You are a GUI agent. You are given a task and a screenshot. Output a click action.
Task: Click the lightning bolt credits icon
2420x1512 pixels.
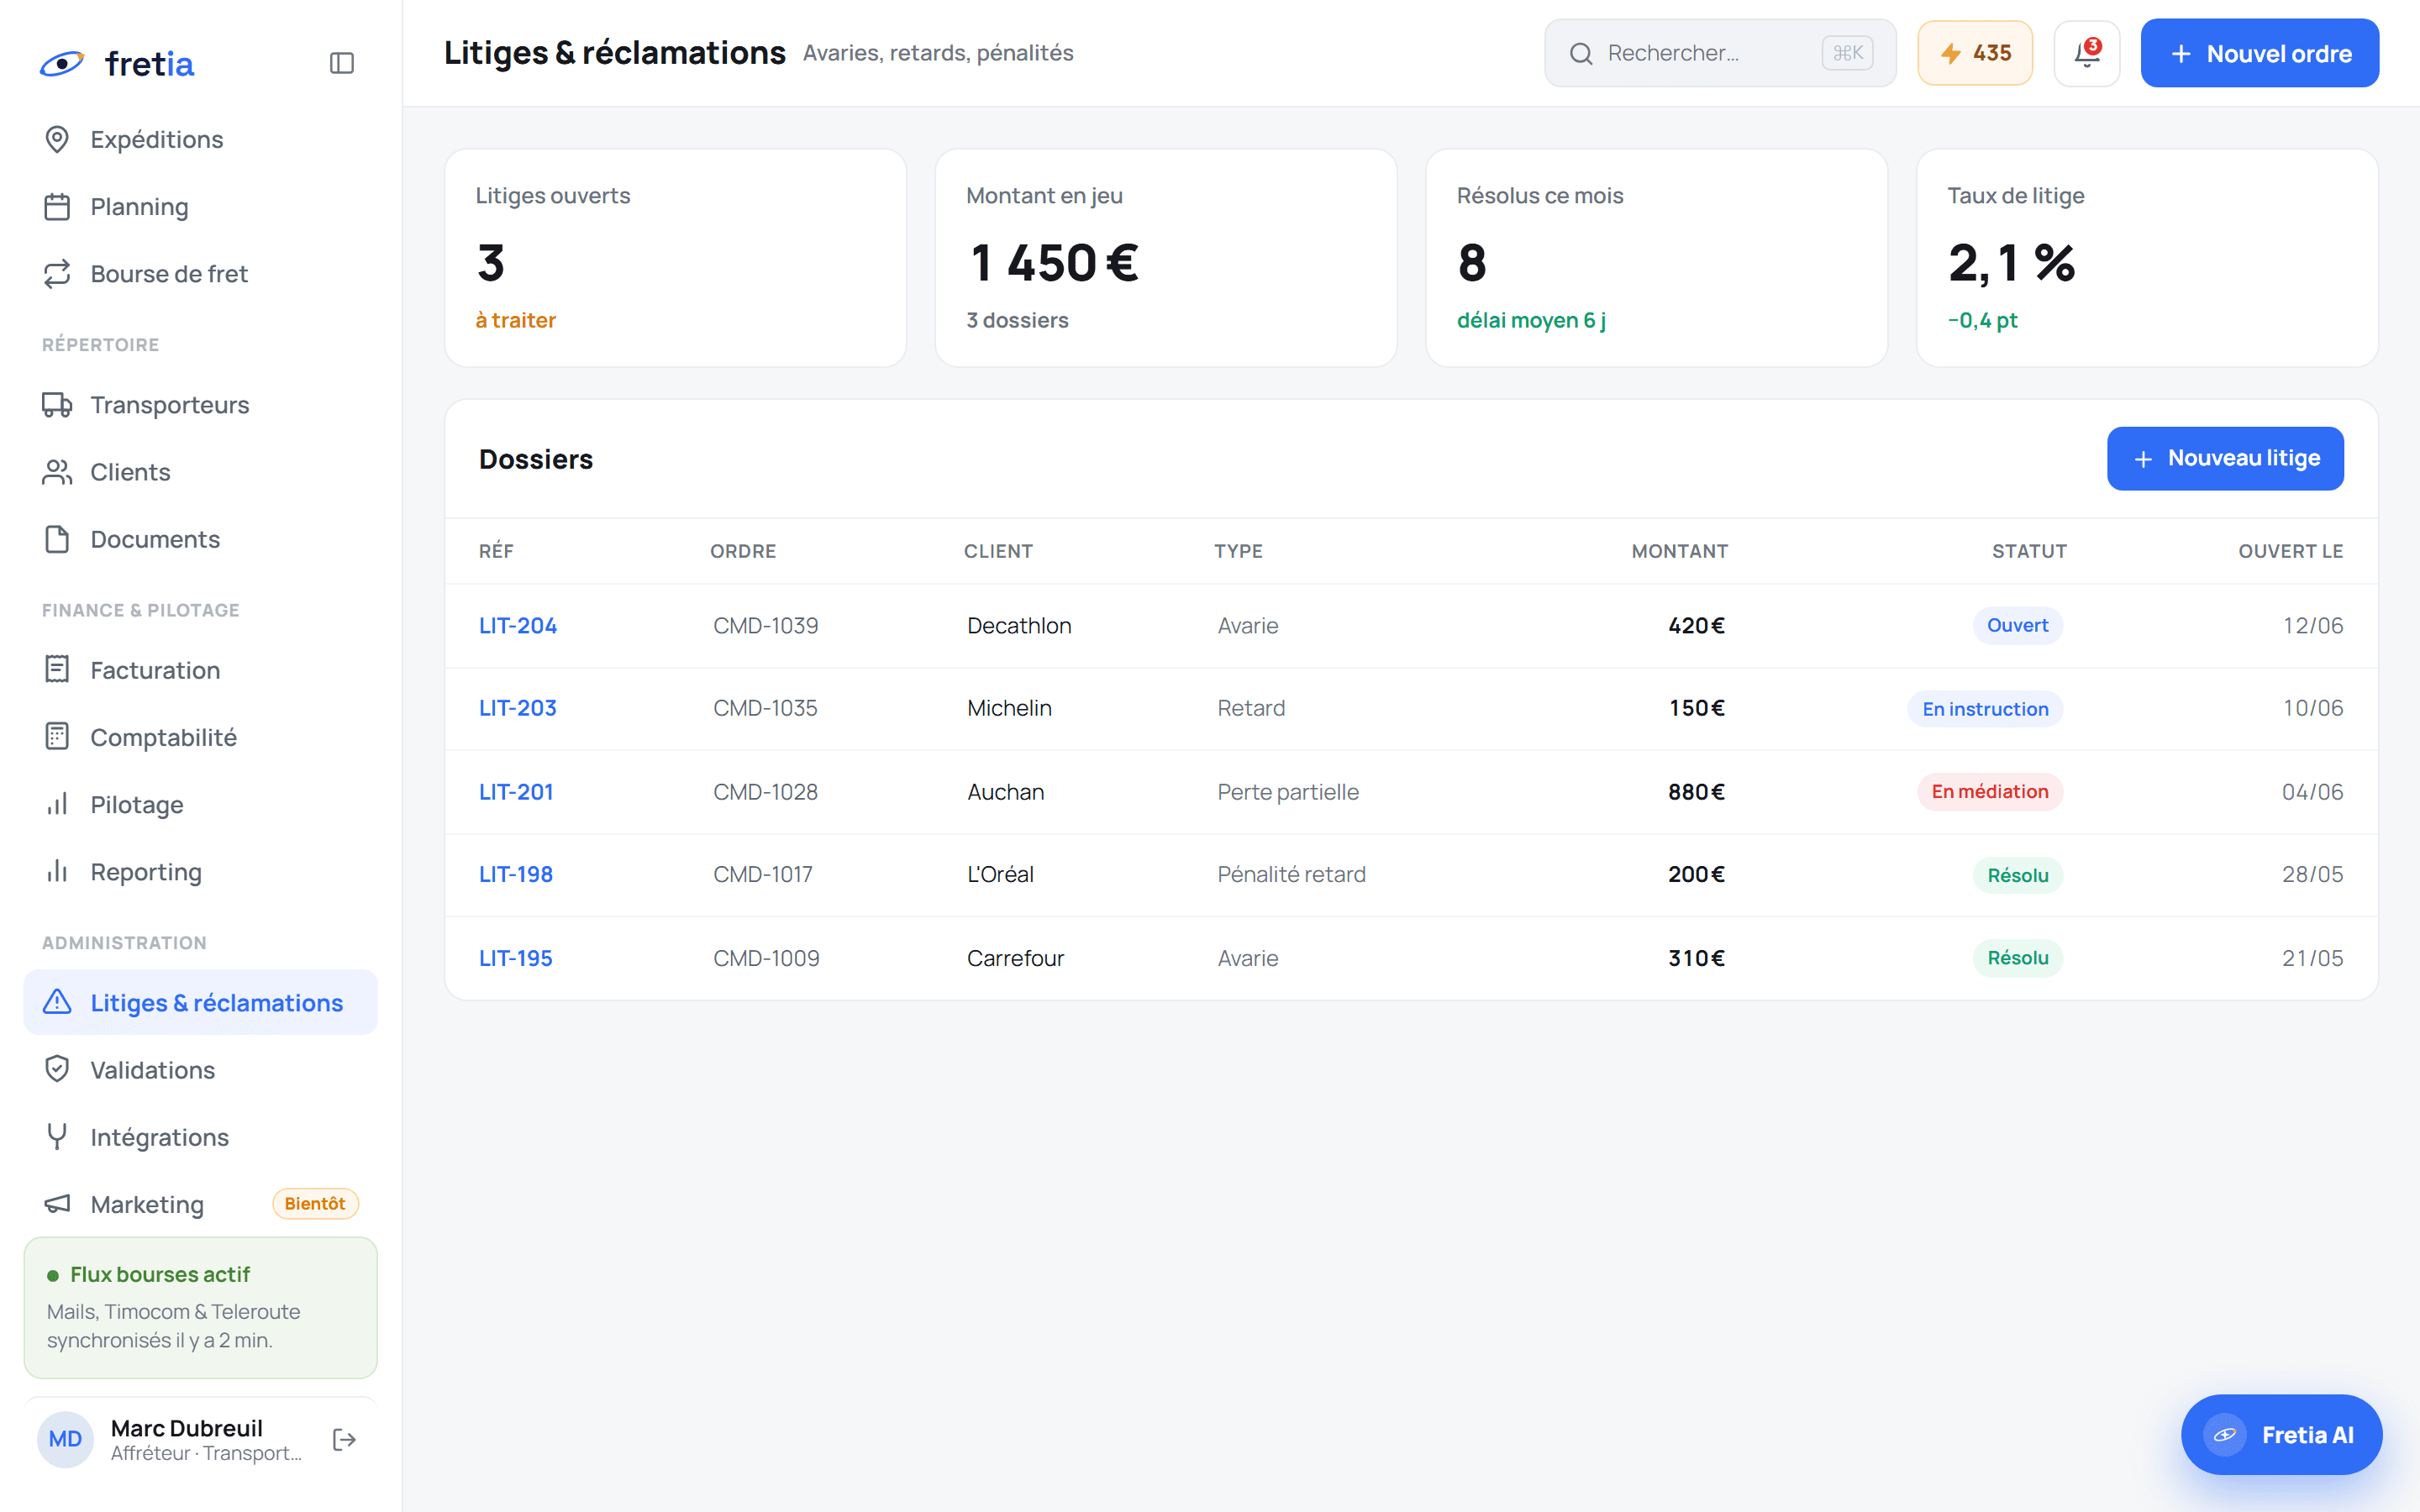[x=1951, y=53]
